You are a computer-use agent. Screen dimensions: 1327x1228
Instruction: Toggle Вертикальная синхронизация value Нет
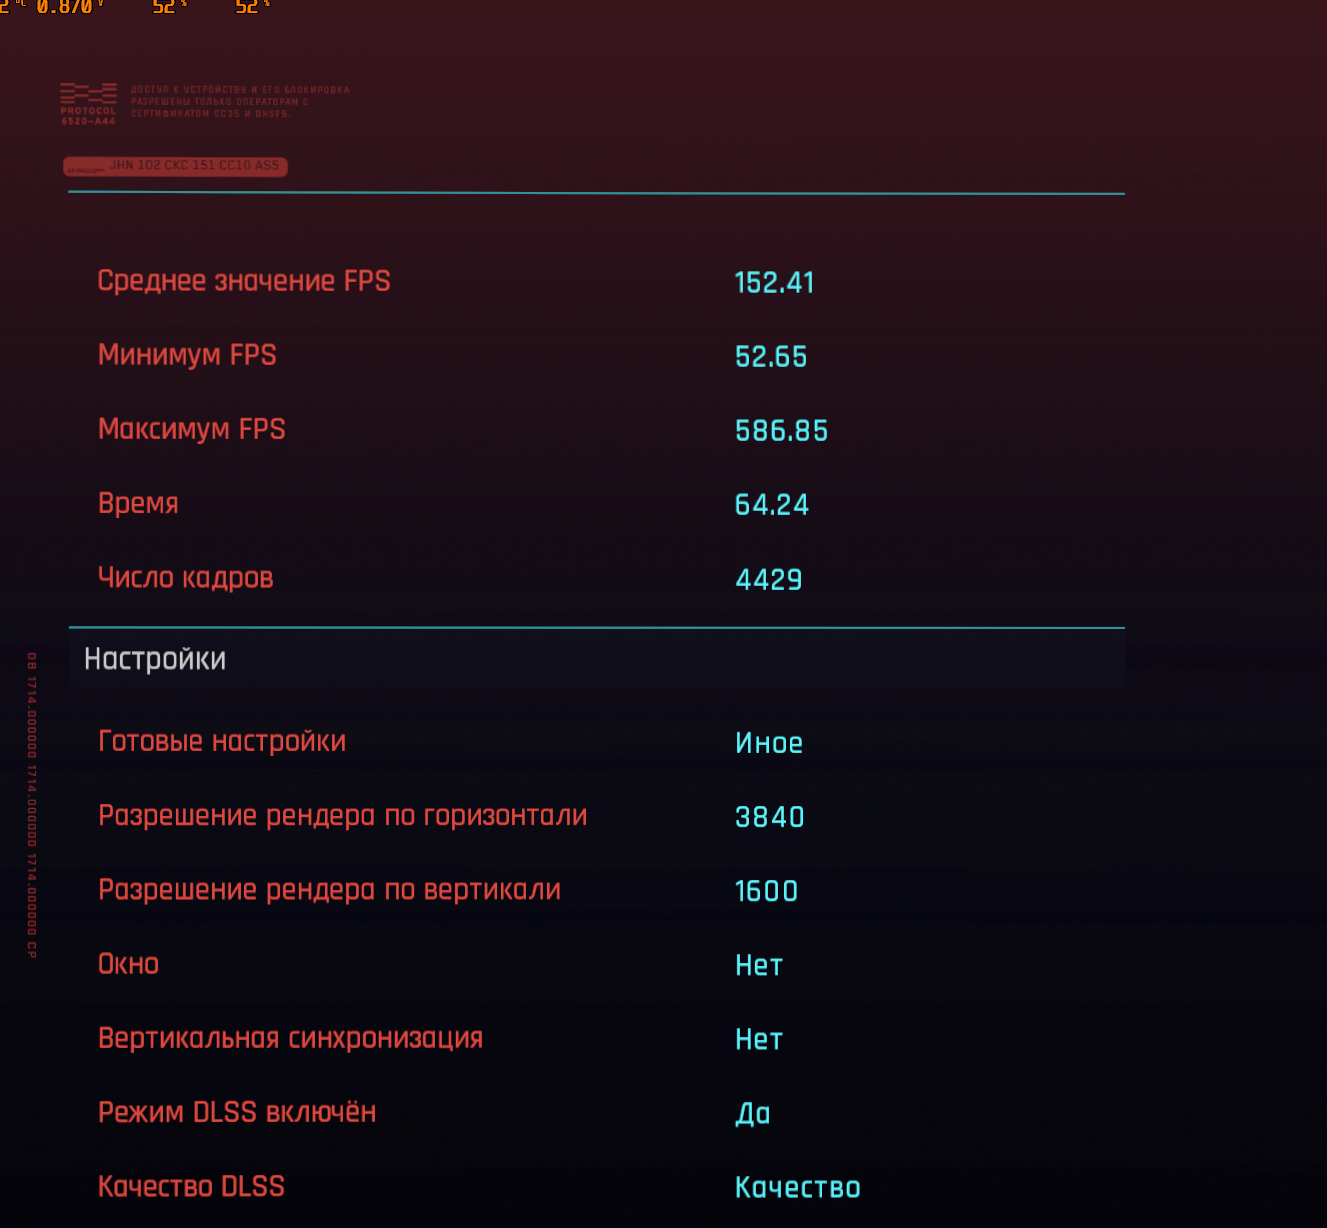tap(758, 1039)
